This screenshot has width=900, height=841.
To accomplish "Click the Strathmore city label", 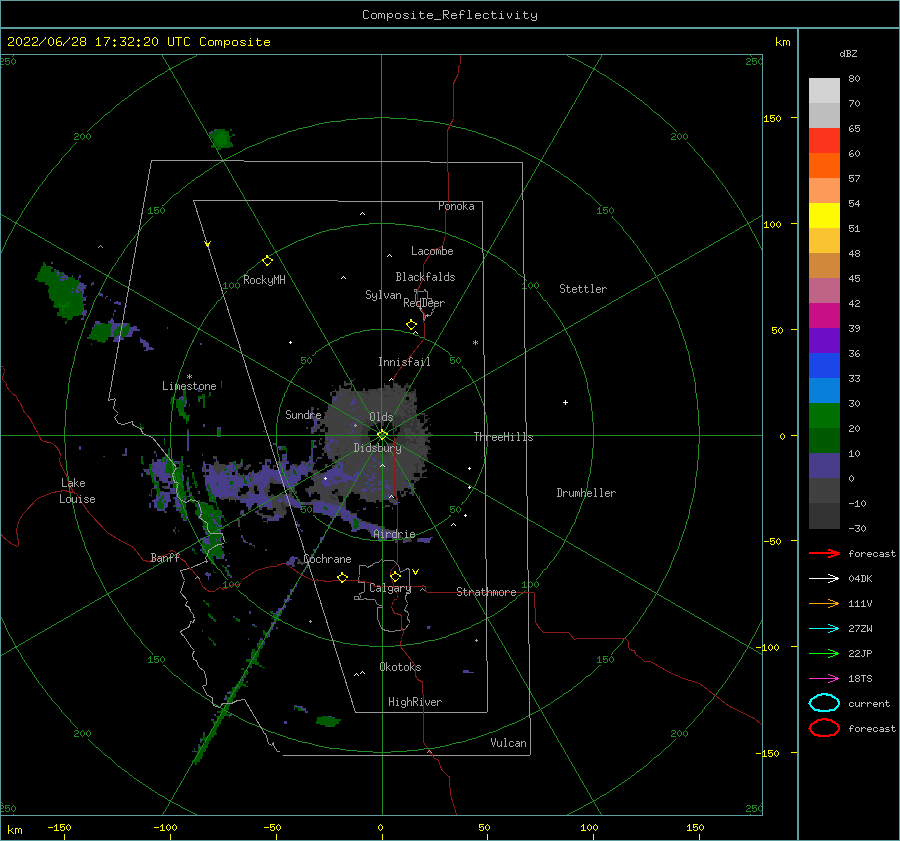I will pyautogui.click(x=486, y=592).
